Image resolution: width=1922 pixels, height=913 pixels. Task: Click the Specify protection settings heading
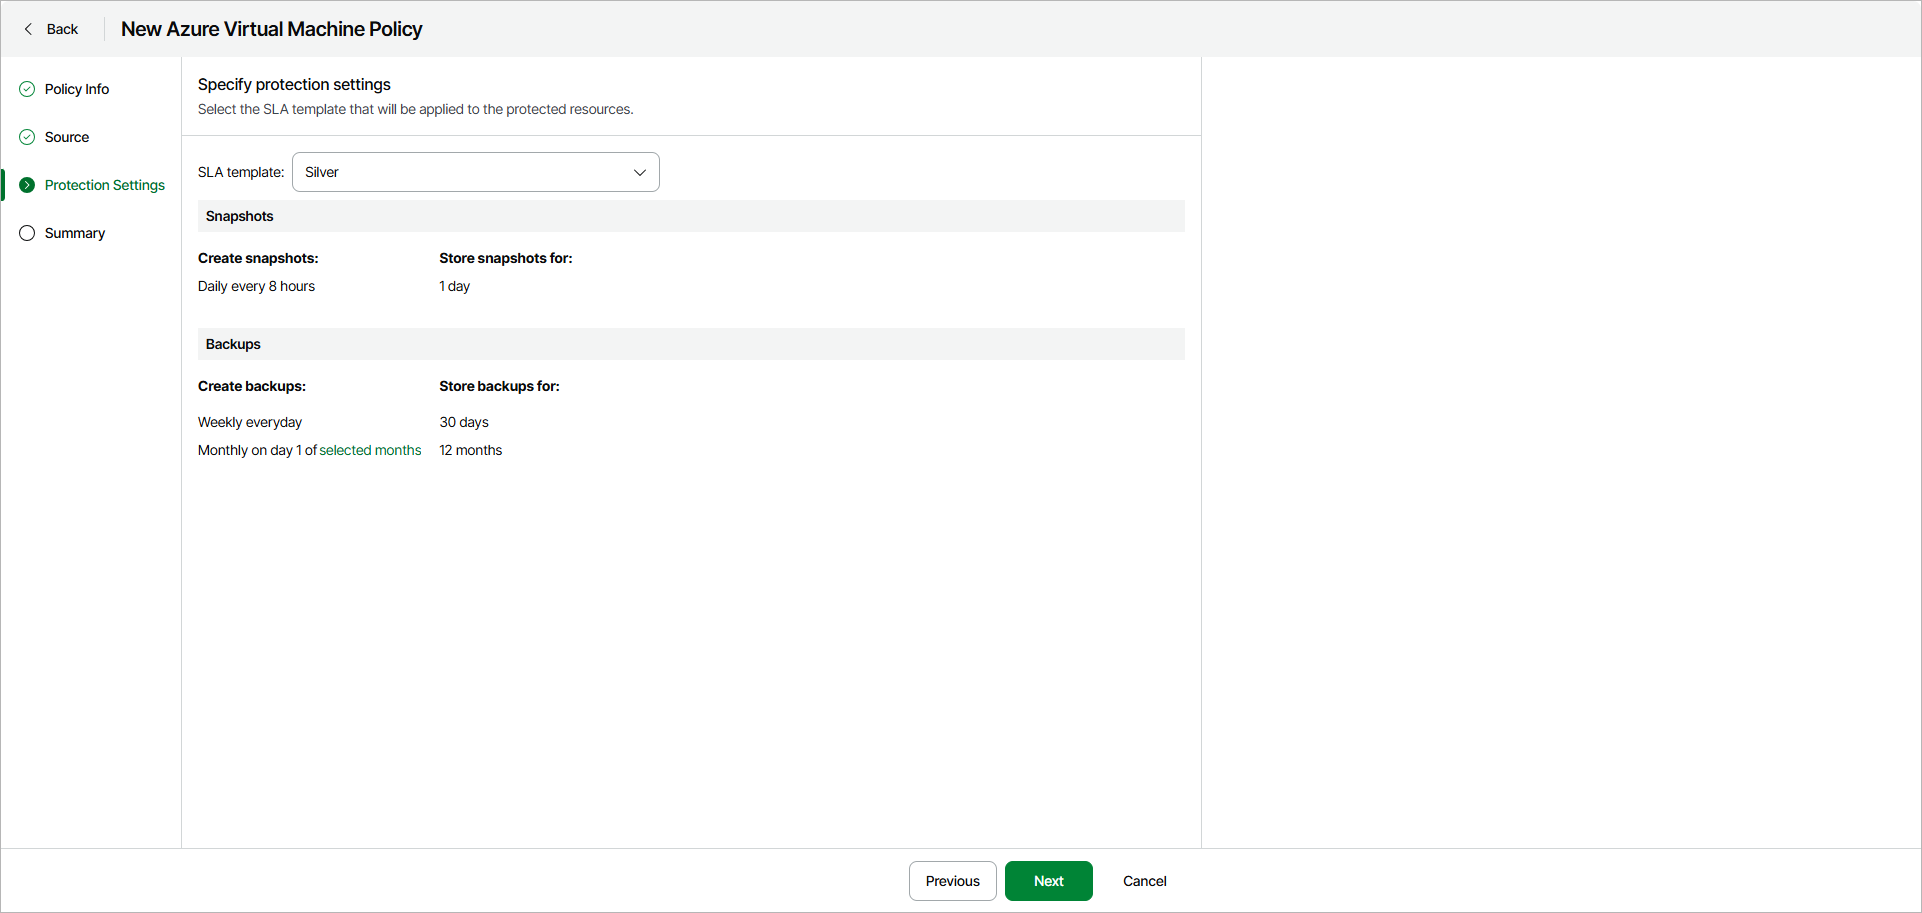click(294, 84)
